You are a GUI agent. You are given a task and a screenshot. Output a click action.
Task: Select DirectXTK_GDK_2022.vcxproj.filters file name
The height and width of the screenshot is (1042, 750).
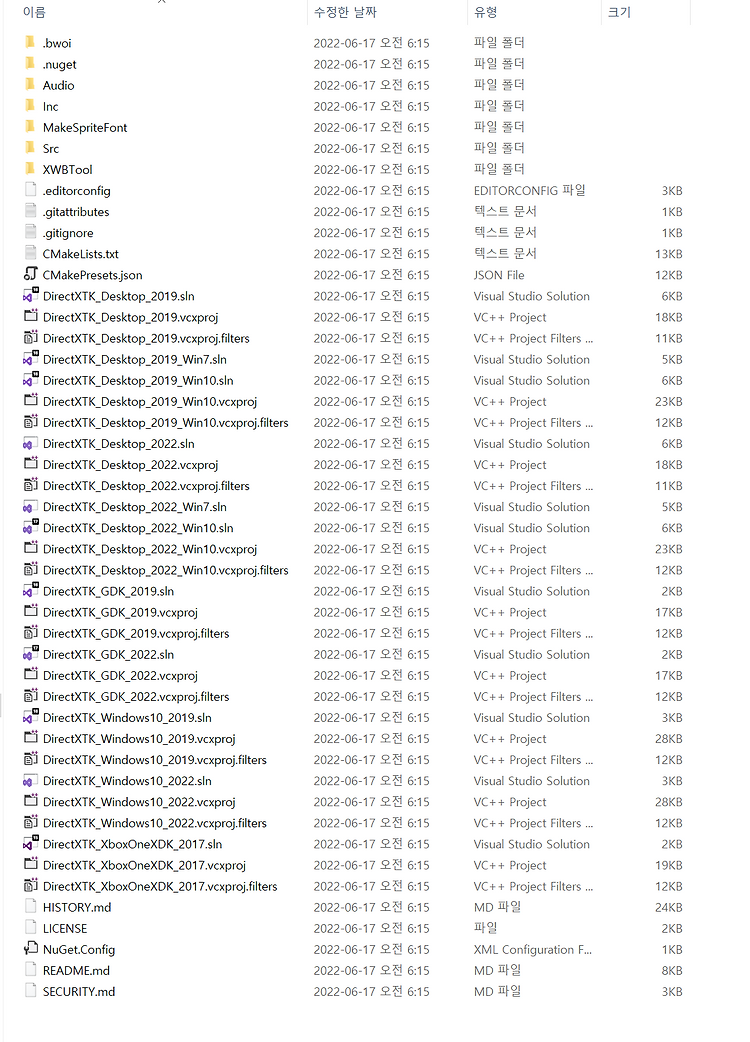pos(136,696)
